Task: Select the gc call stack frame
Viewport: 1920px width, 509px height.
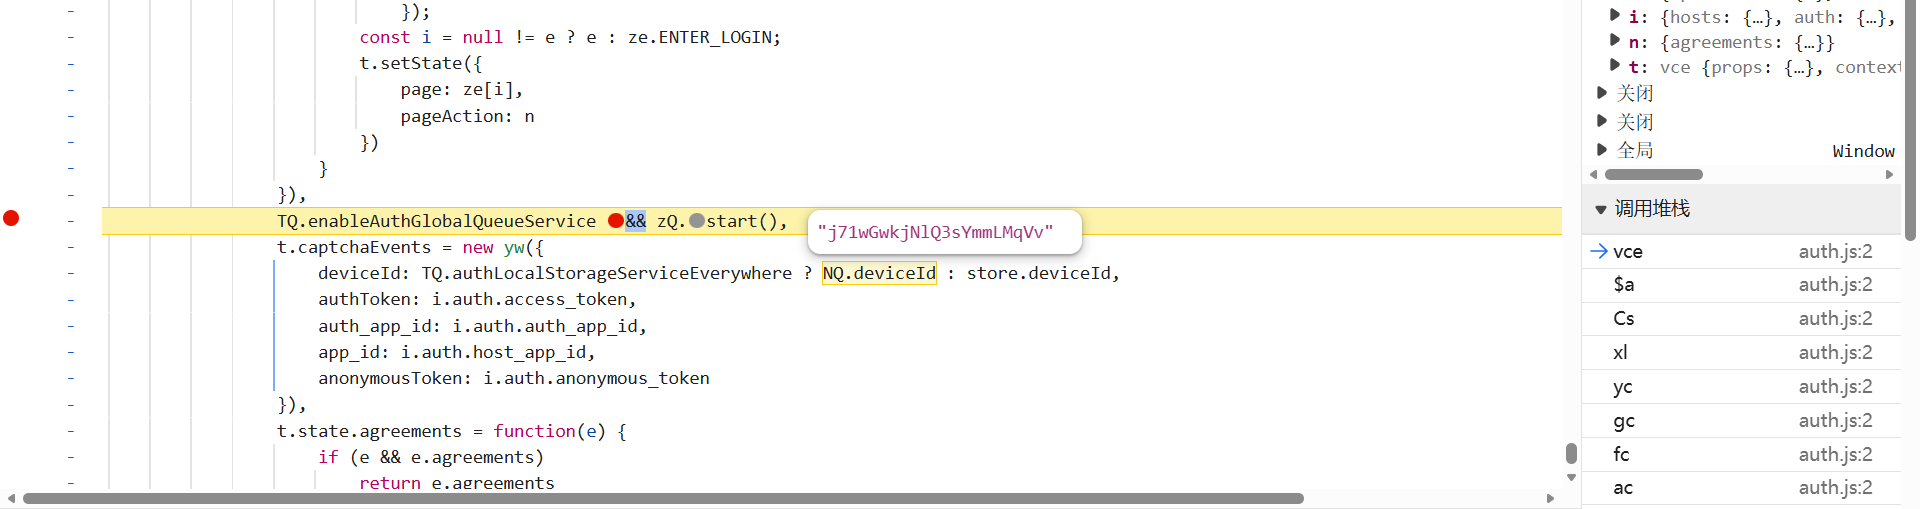Action: click(x=1740, y=421)
